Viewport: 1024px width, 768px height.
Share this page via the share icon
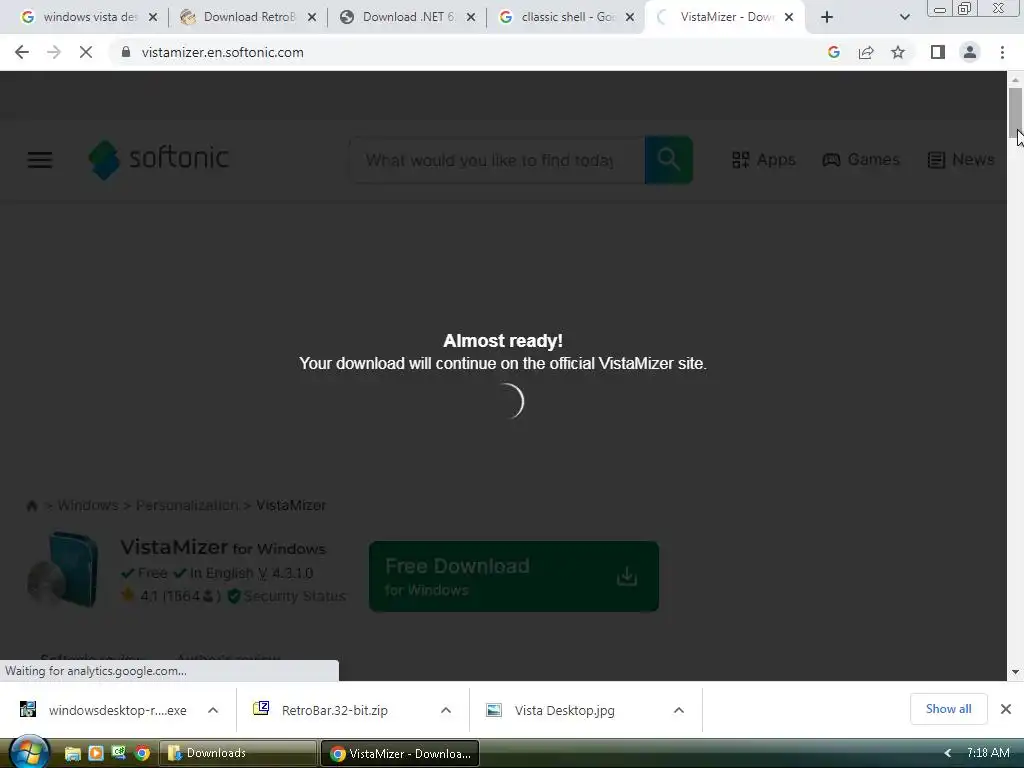point(866,52)
